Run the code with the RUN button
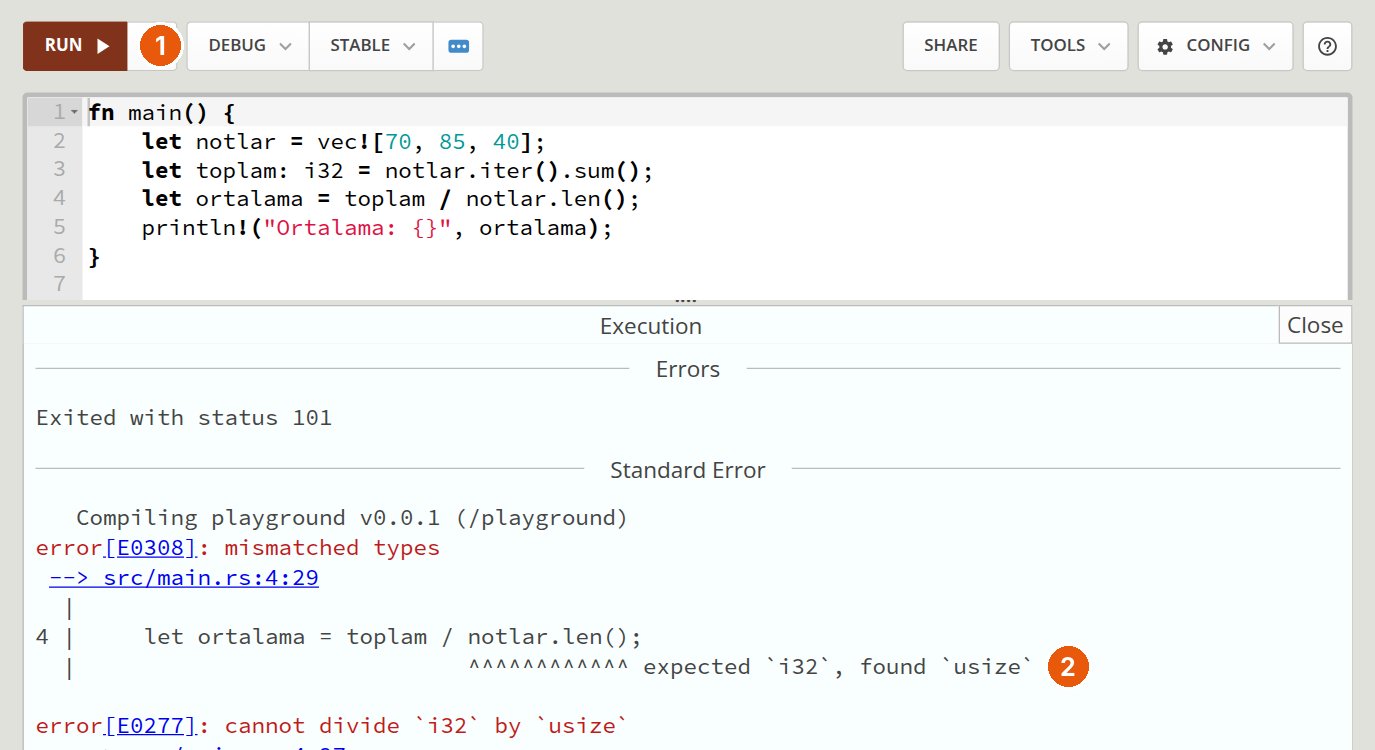 [x=76, y=46]
